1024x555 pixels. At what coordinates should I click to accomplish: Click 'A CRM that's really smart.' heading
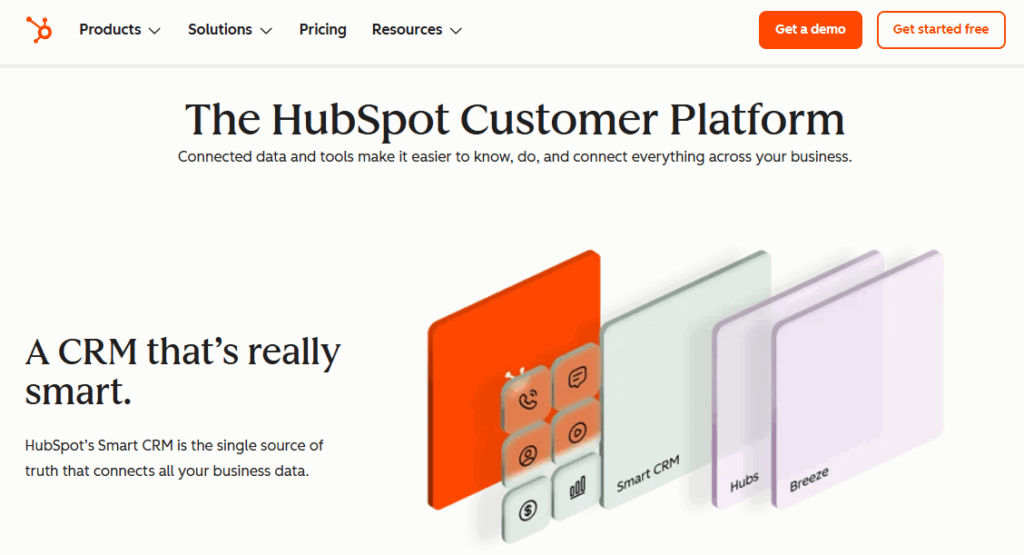coord(182,371)
